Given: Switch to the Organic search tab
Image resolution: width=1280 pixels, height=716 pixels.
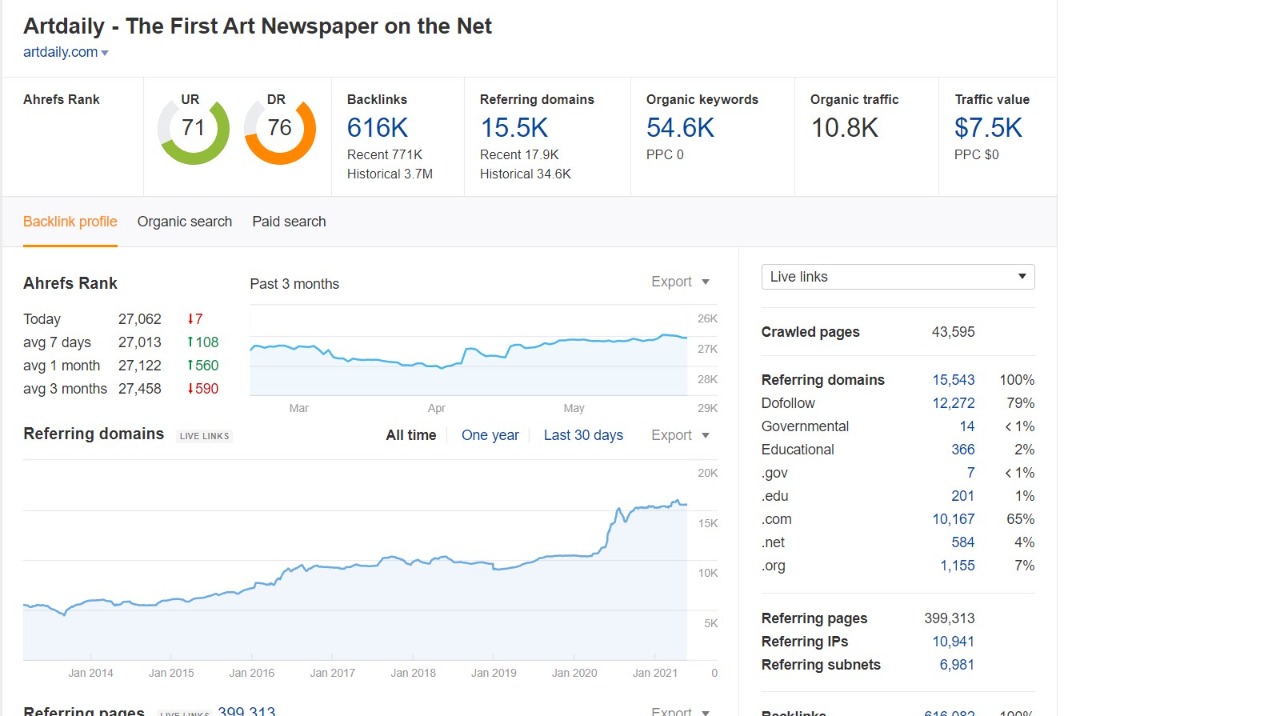Looking at the screenshot, I should pos(184,221).
